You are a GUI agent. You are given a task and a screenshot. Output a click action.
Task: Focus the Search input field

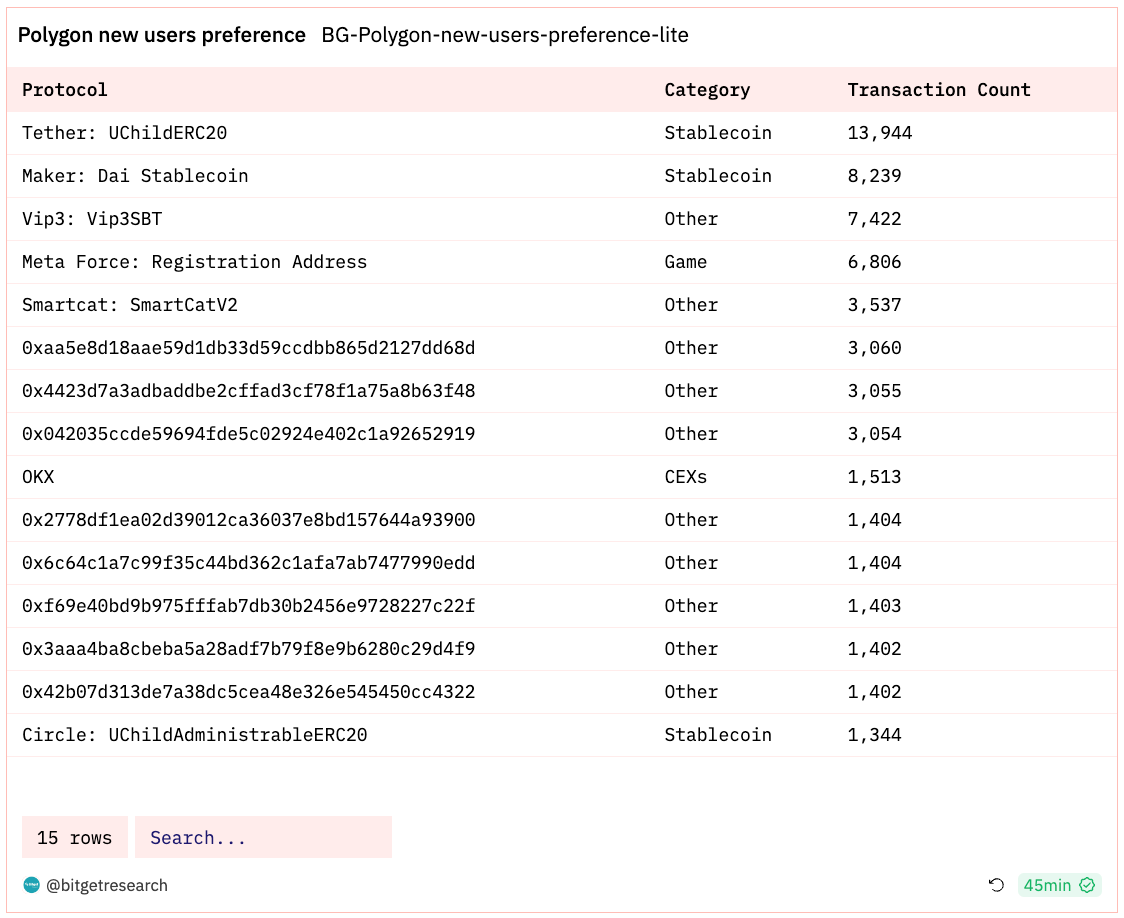[263, 837]
